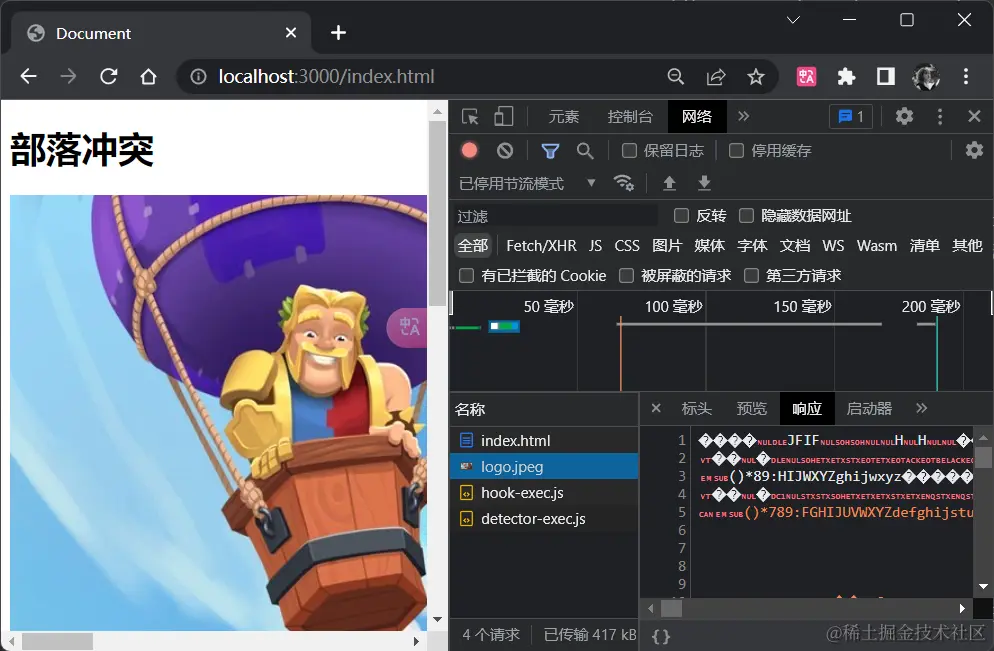Select the 网络 tab
994x651 pixels.
tap(697, 117)
